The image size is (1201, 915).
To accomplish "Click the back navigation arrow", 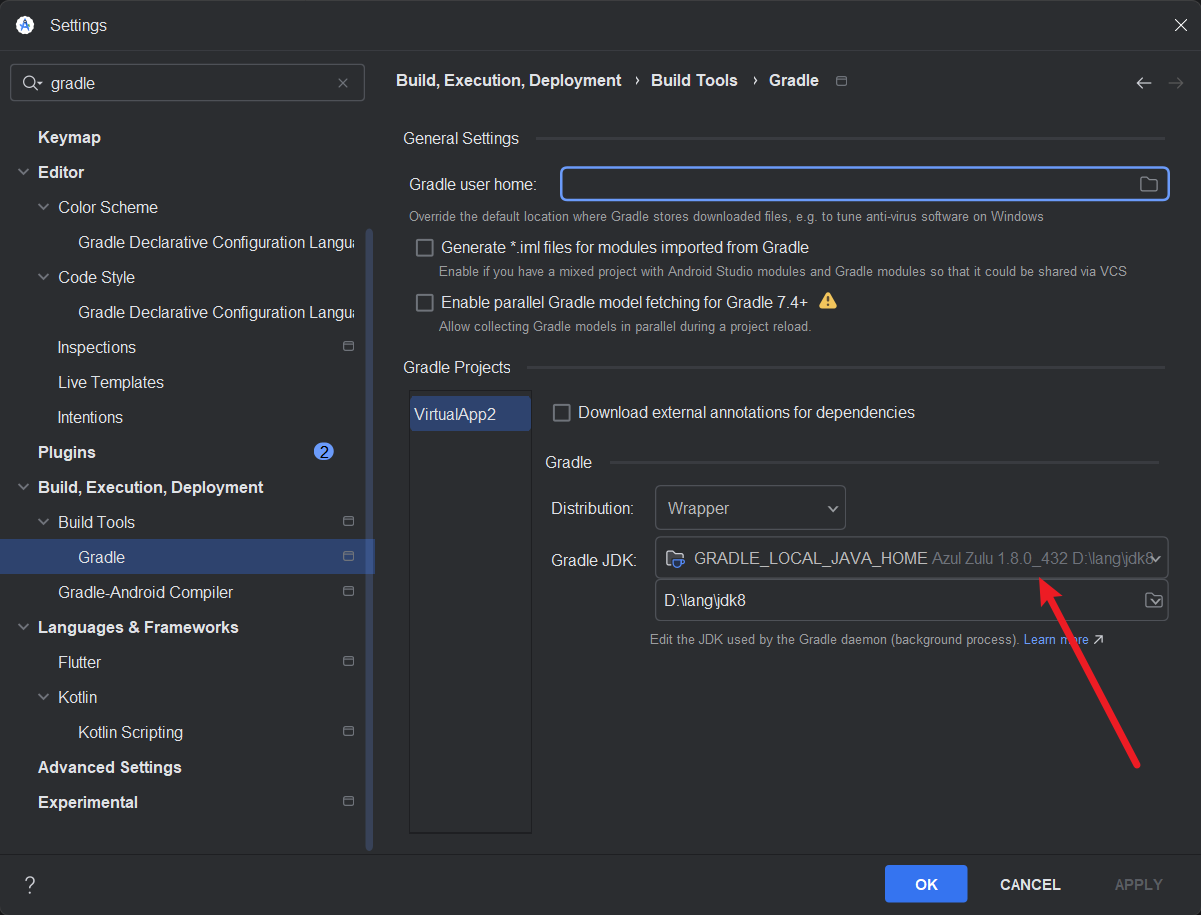I will pyautogui.click(x=1143, y=83).
